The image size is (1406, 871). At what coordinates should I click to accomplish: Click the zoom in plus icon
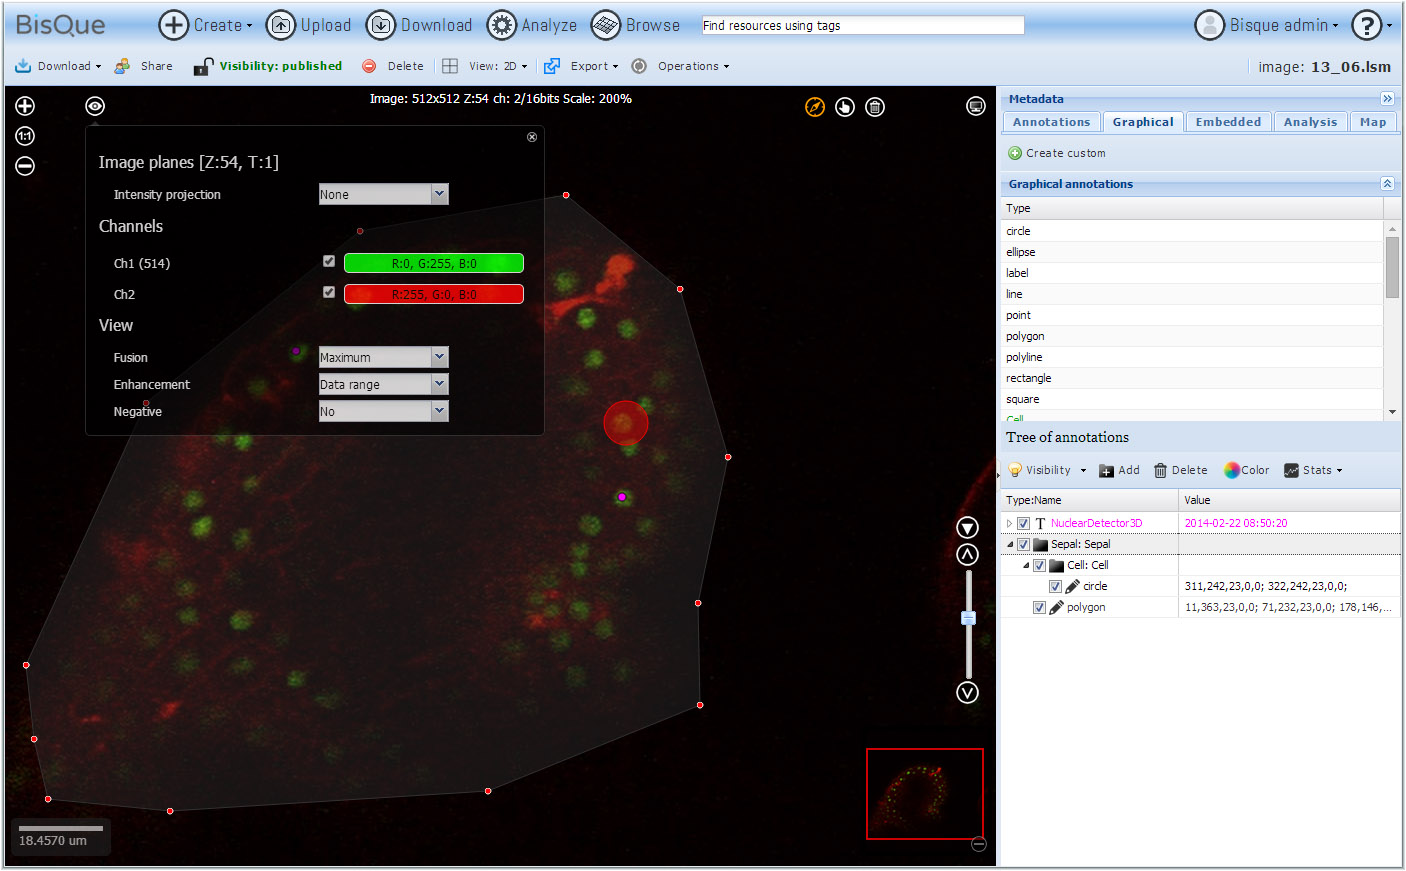click(25, 106)
